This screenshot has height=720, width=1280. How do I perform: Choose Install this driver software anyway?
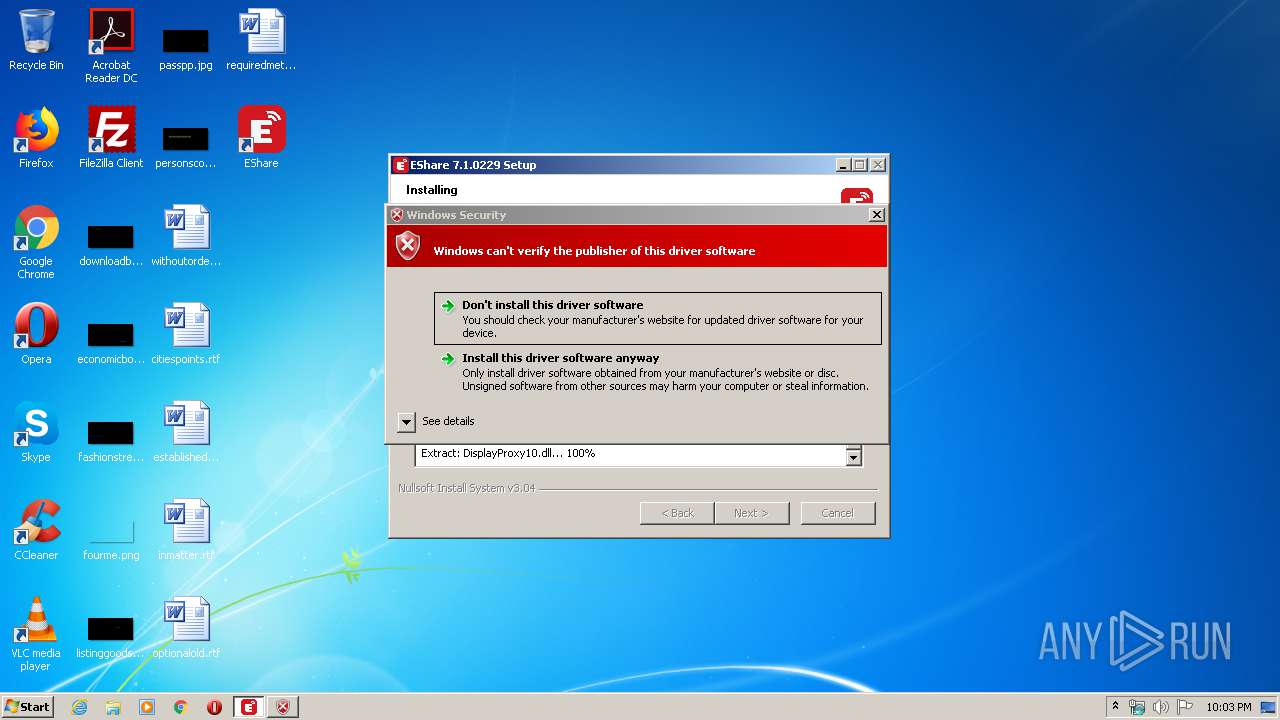point(658,371)
